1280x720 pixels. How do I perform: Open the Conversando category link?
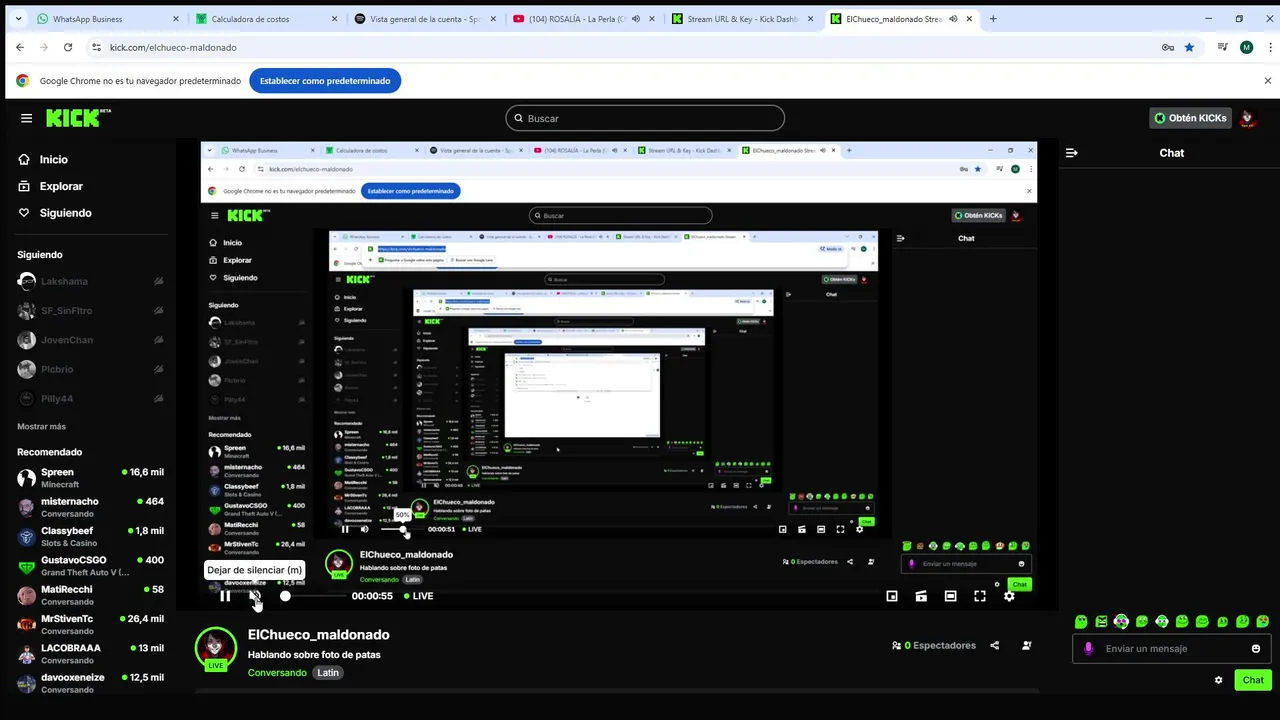(277, 673)
